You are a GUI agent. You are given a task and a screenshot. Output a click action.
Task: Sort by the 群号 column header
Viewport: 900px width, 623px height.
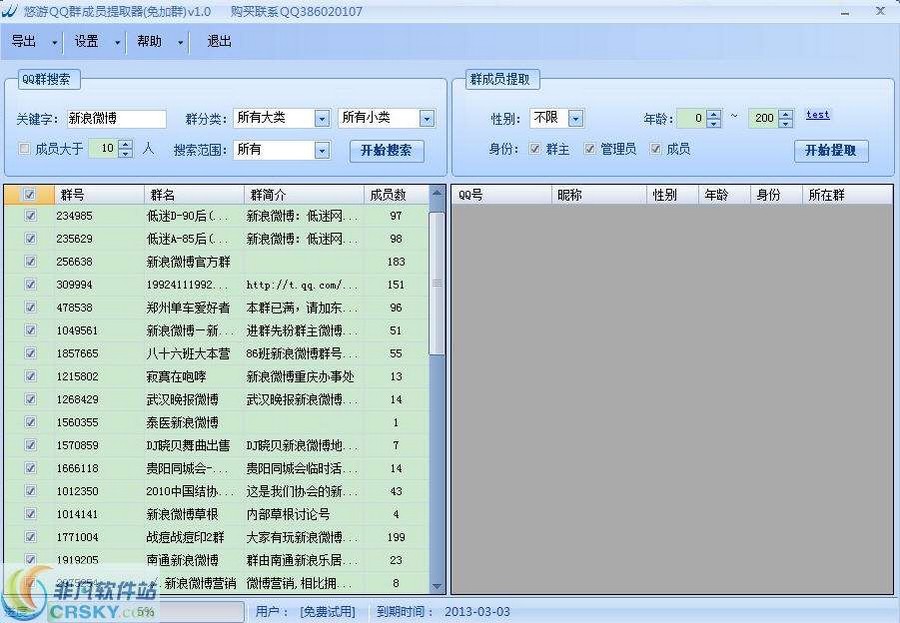99,195
